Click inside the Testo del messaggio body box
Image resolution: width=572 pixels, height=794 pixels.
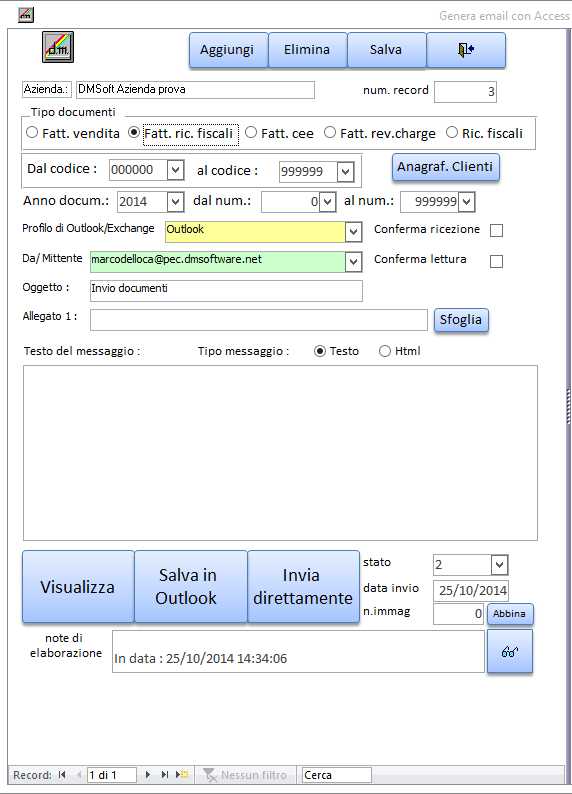coord(280,453)
